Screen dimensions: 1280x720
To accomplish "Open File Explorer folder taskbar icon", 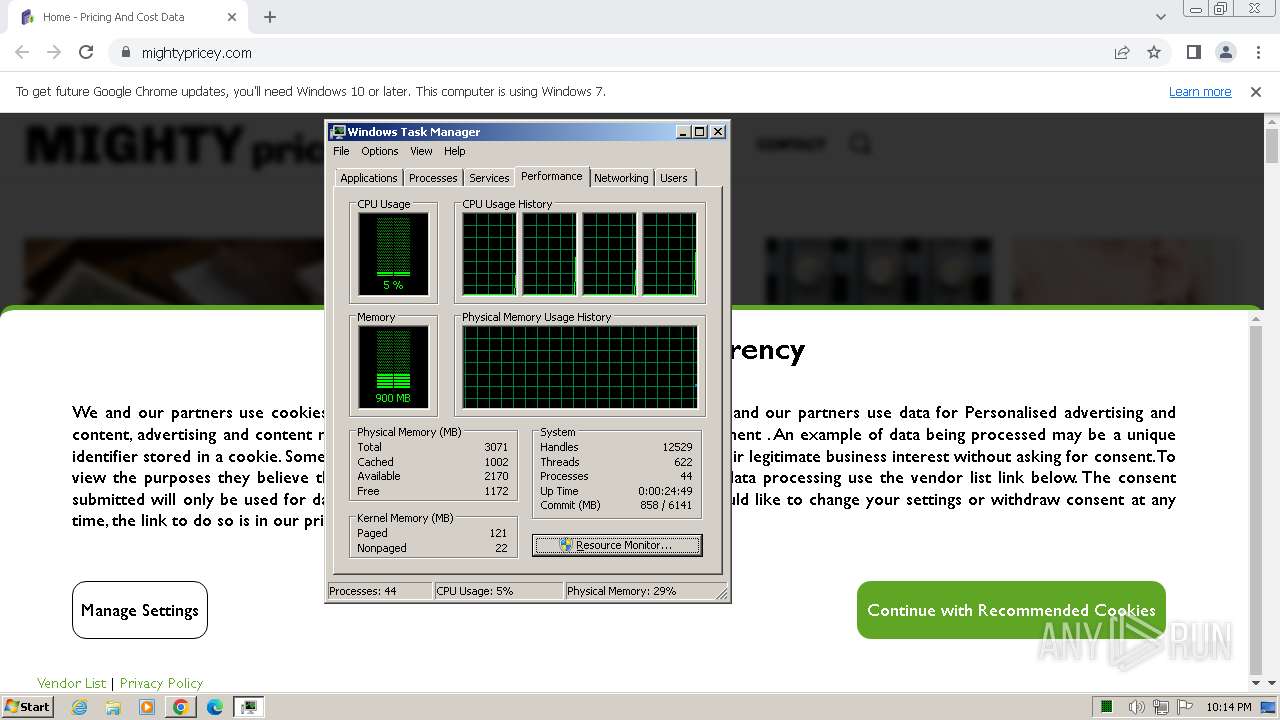I will click(x=113, y=707).
